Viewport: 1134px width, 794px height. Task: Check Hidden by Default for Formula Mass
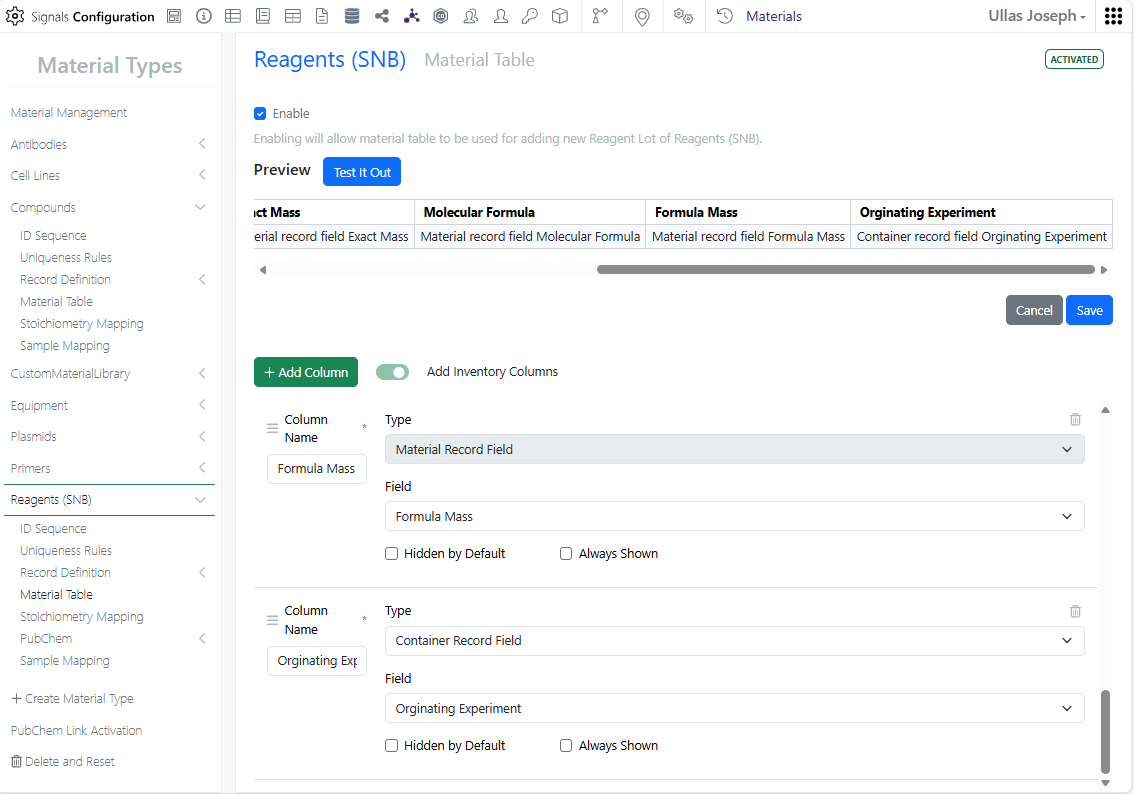click(392, 554)
